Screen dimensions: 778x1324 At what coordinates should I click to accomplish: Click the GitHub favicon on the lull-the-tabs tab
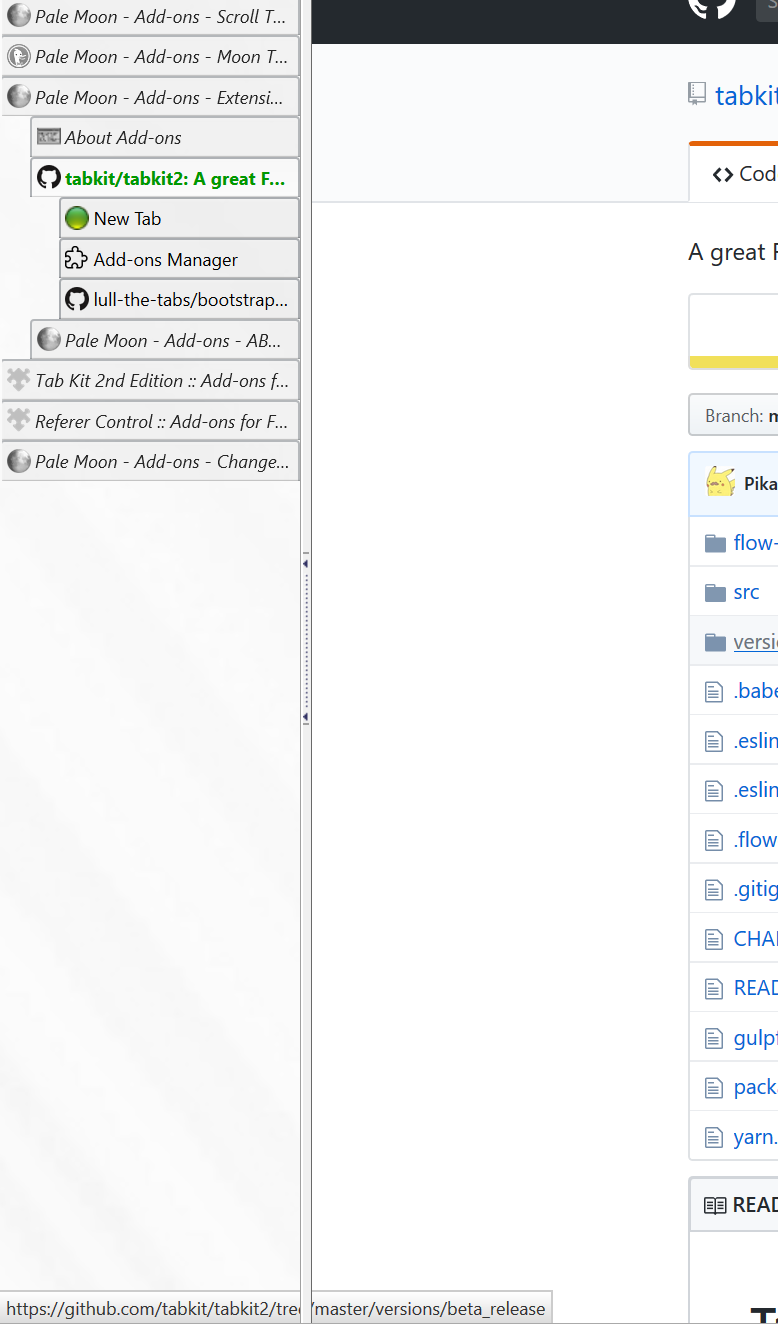click(77, 299)
